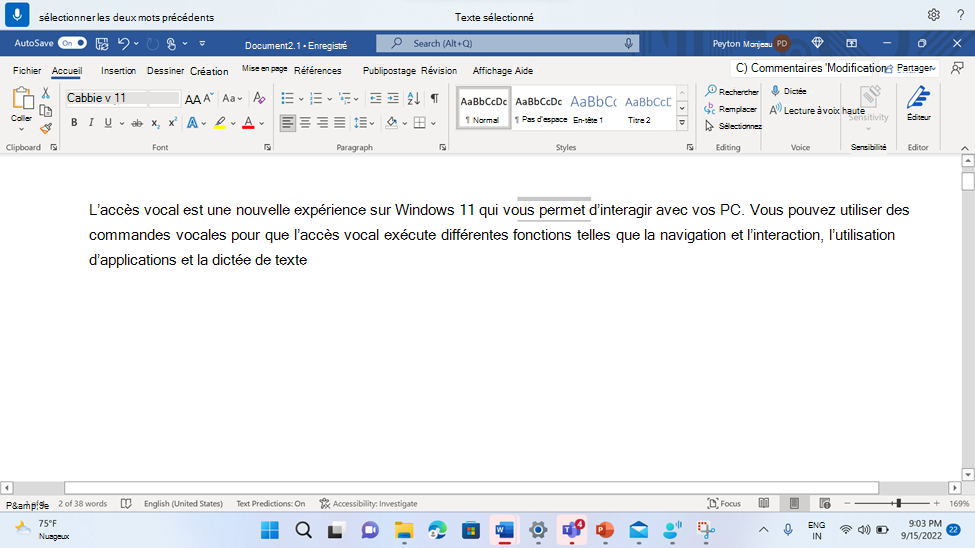Open Font dialog launcher
This screenshot has width=975, height=548.
coord(267,147)
